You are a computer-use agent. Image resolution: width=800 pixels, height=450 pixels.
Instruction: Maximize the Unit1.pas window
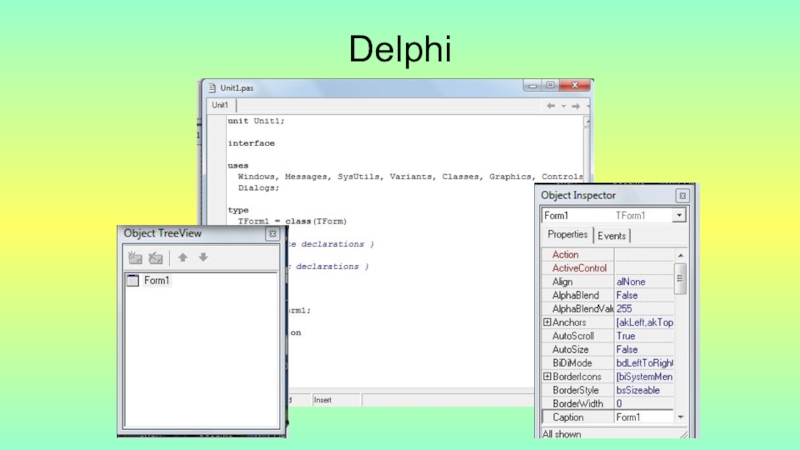coord(550,85)
